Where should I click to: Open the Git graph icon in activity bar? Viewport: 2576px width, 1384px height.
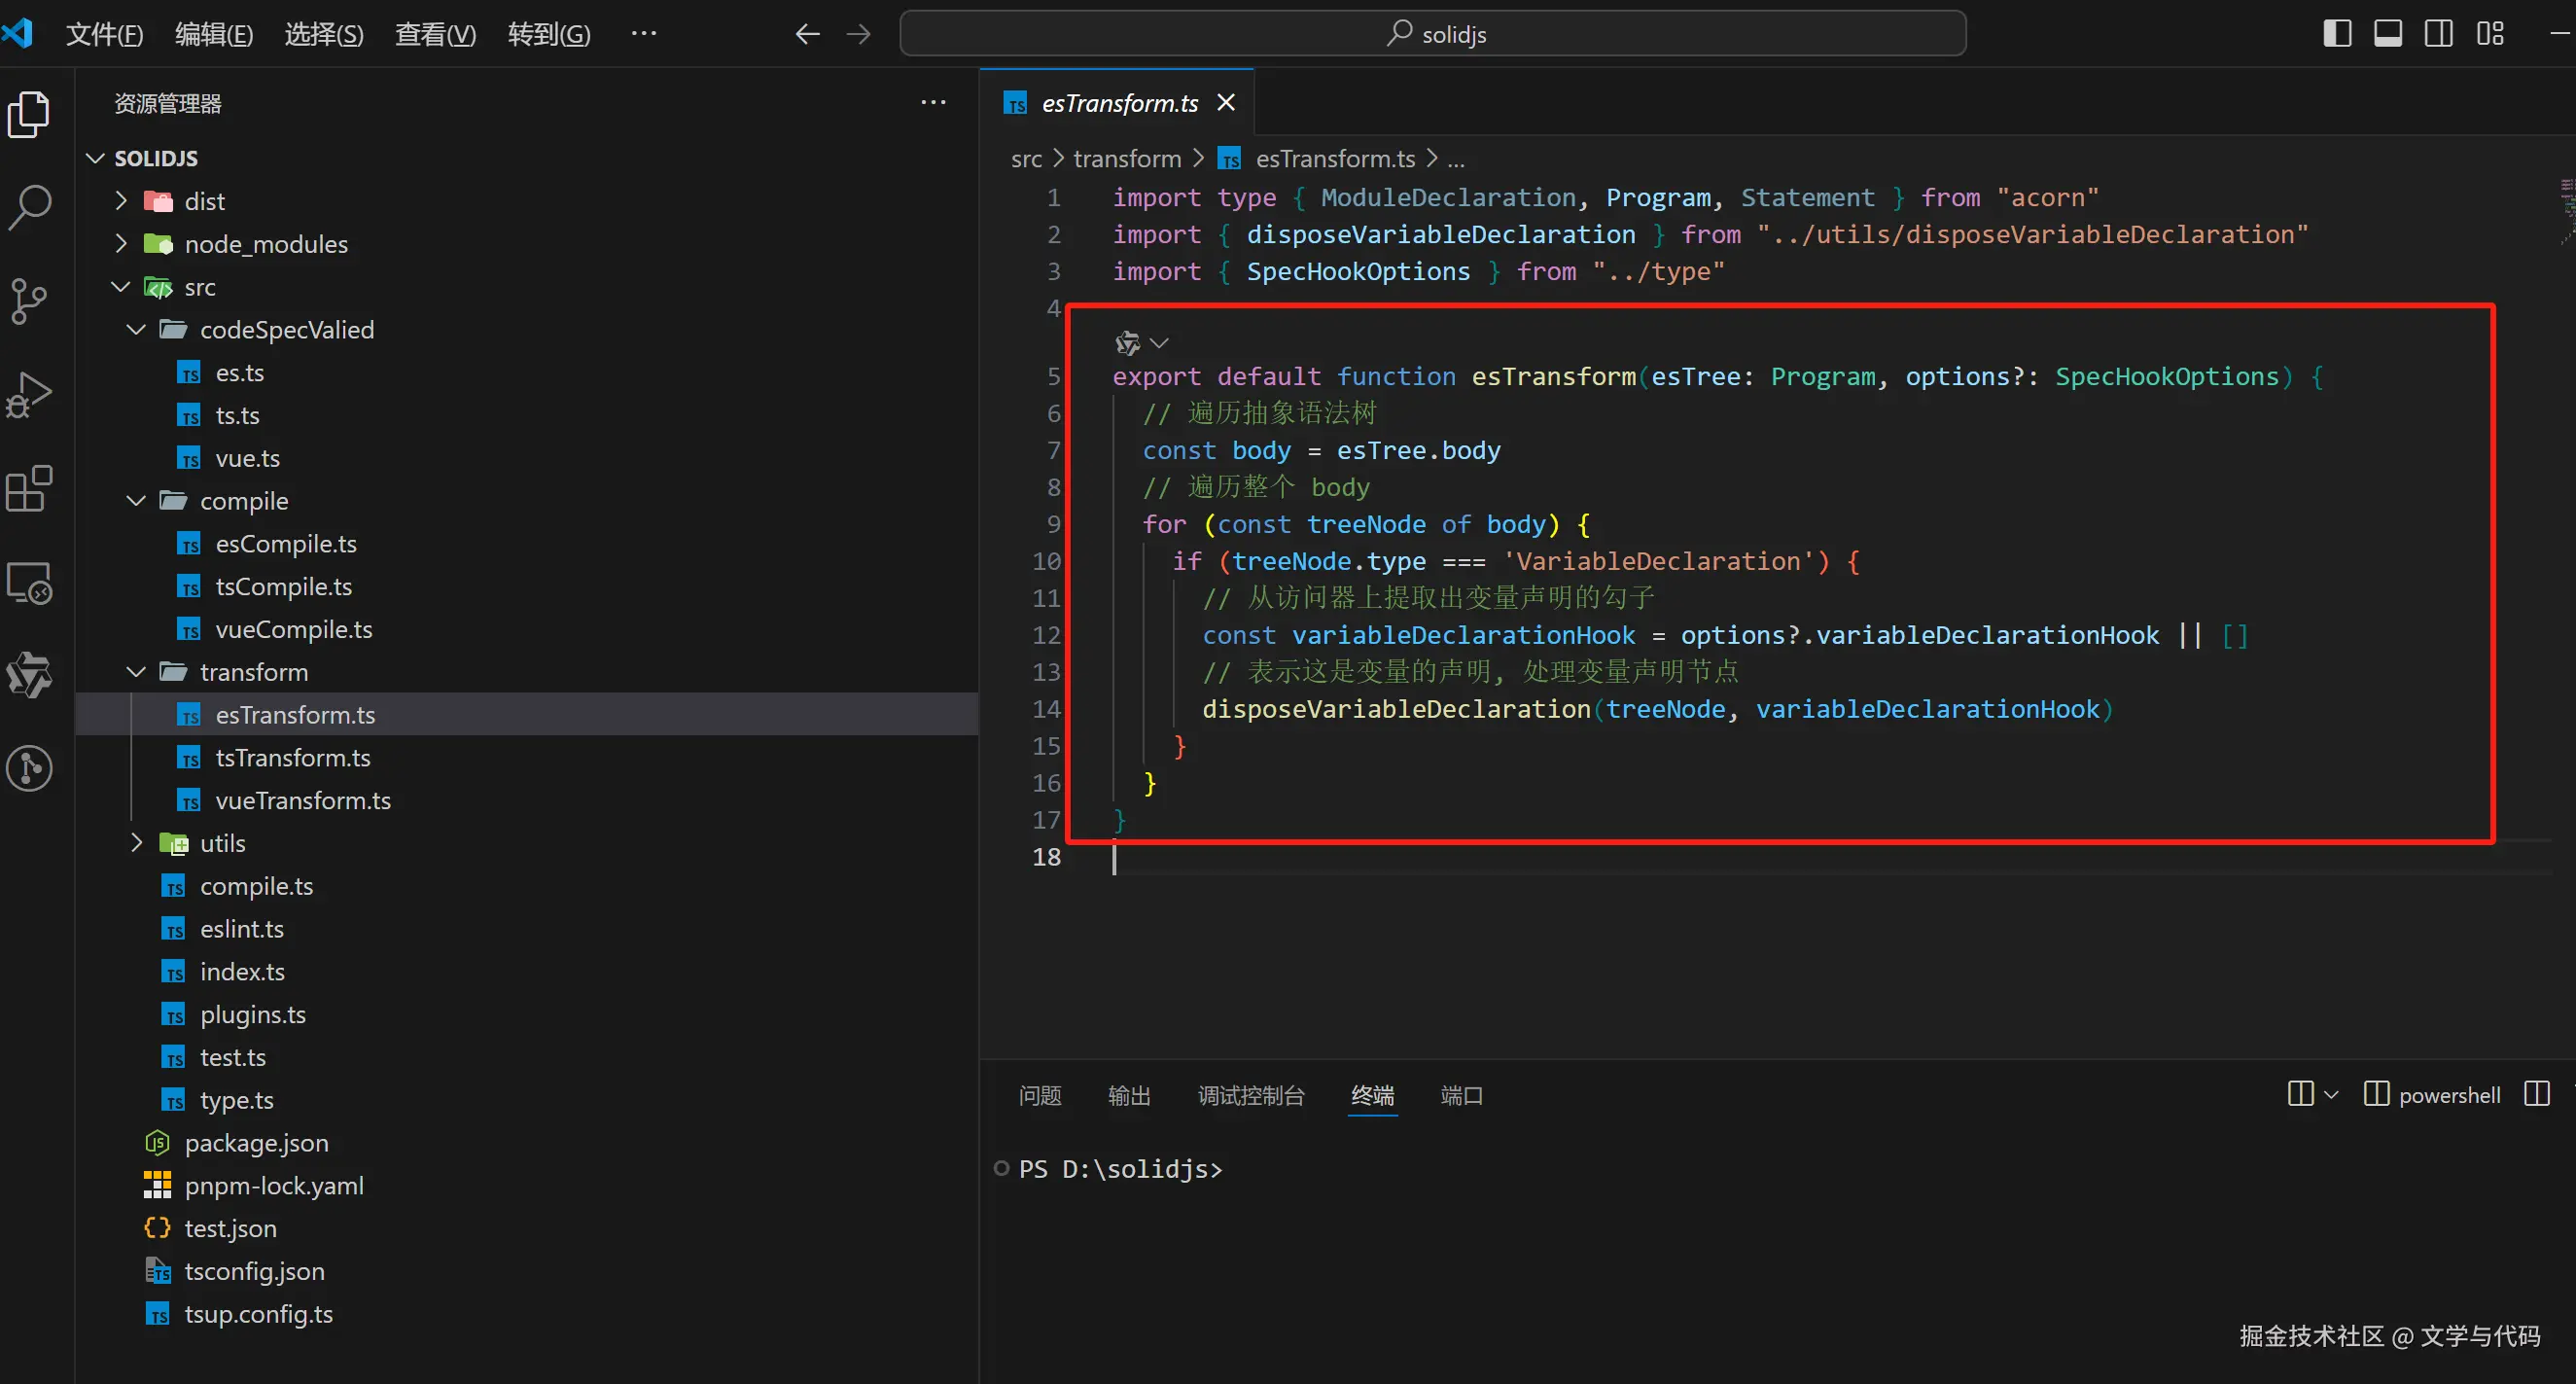pos(30,768)
